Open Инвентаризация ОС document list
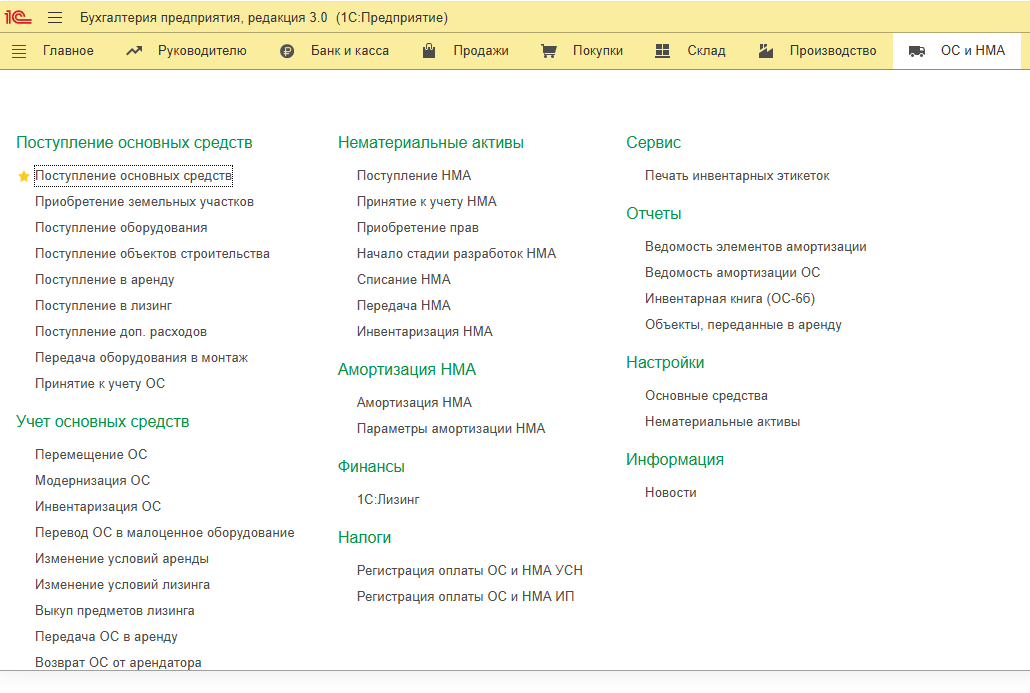1030x693 pixels. [98, 507]
